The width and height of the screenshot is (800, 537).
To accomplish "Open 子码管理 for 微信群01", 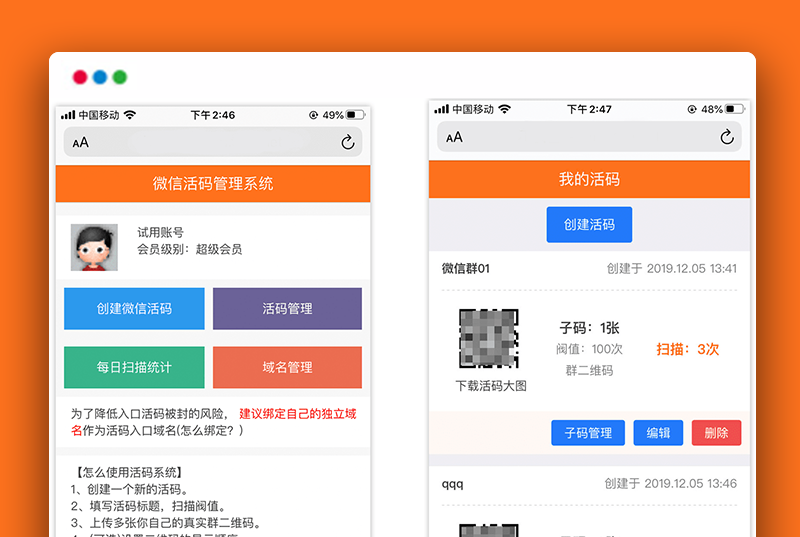I will (588, 433).
